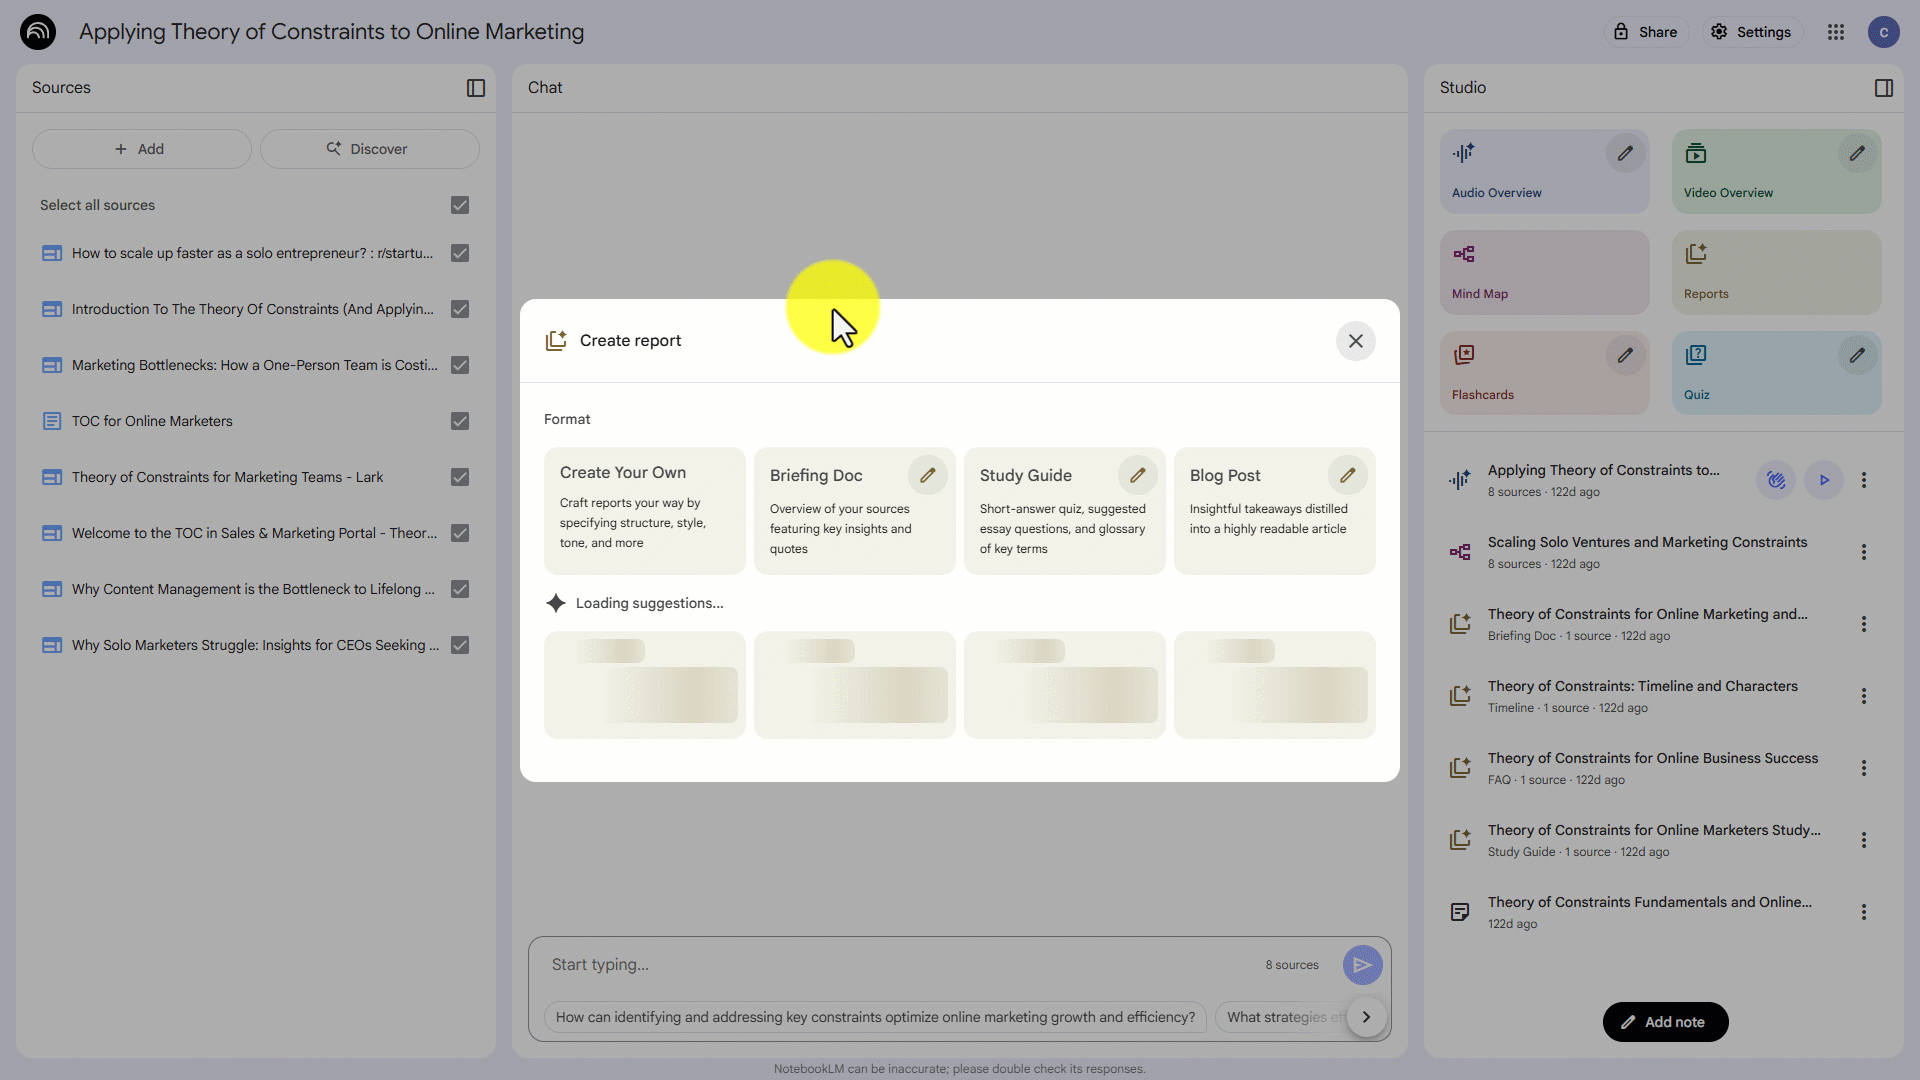Edit the Briefing Doc format with pencil icon

927,476
